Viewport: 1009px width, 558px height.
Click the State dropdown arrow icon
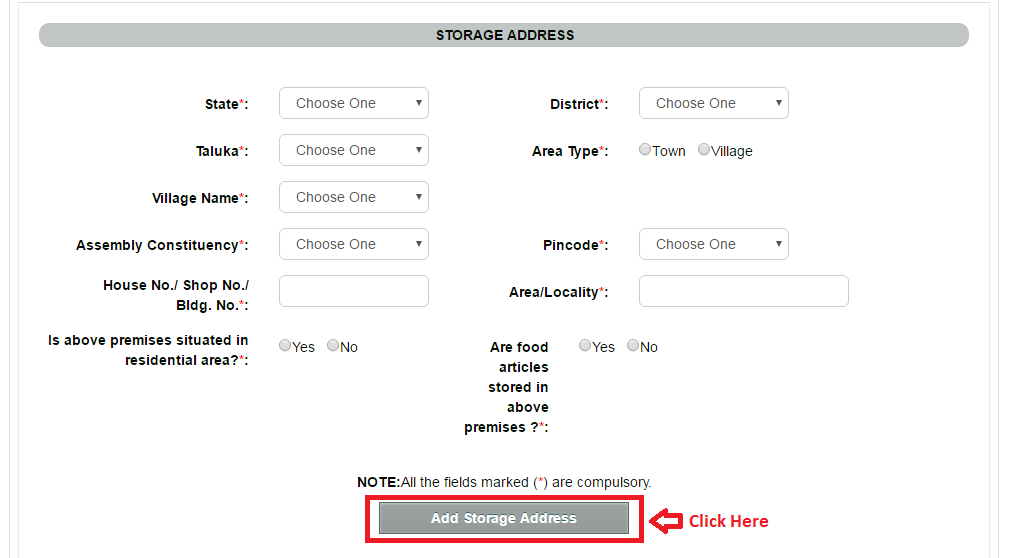(x=418, y=103)
